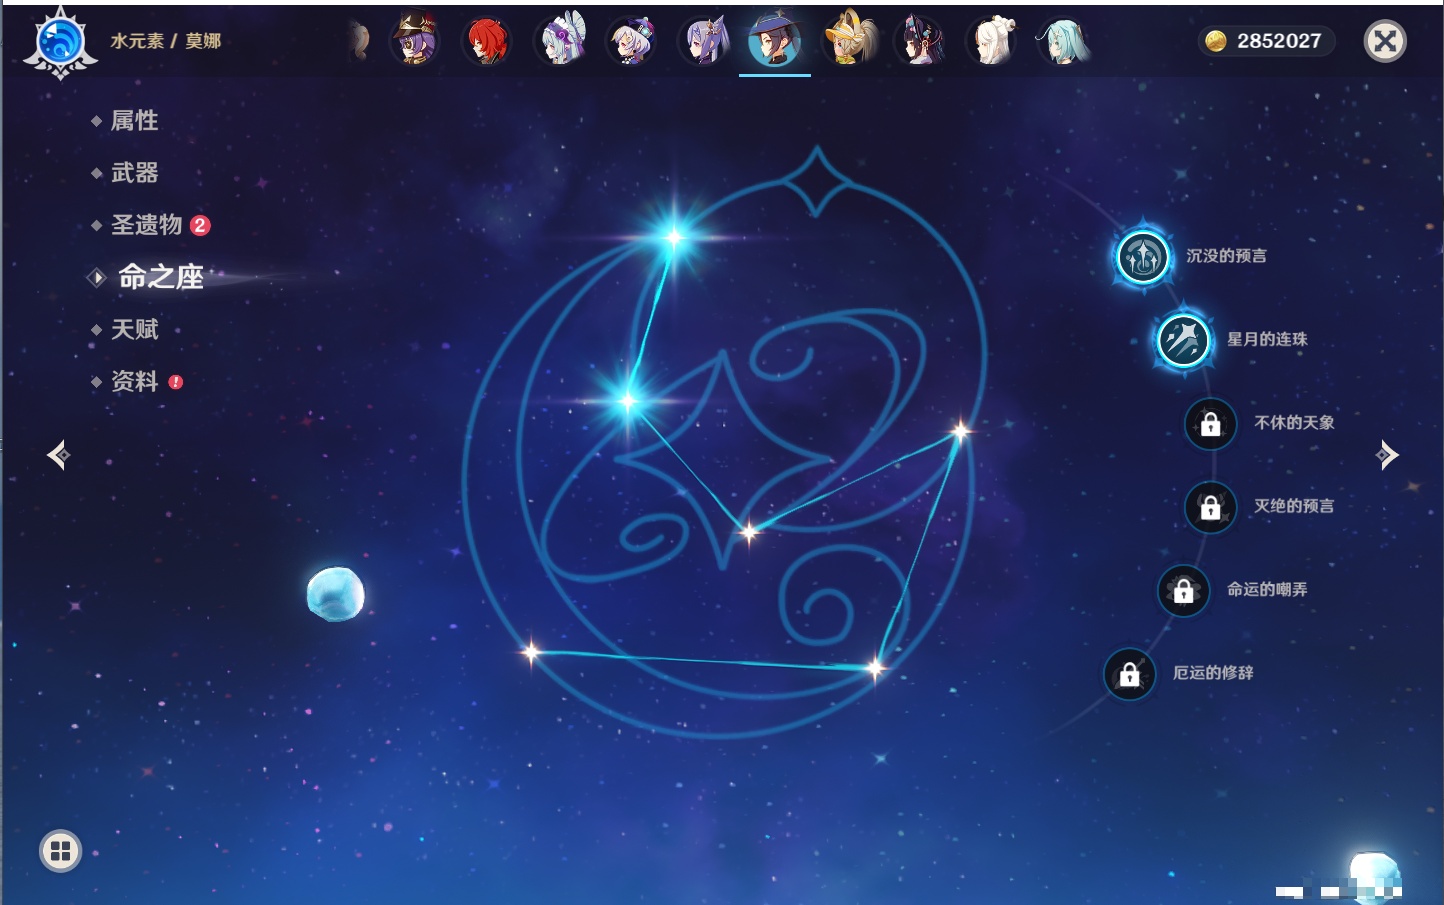Click the locked 不休的天象 node icon
The width and height of the screenshot is (1444, 905).
1211,424
